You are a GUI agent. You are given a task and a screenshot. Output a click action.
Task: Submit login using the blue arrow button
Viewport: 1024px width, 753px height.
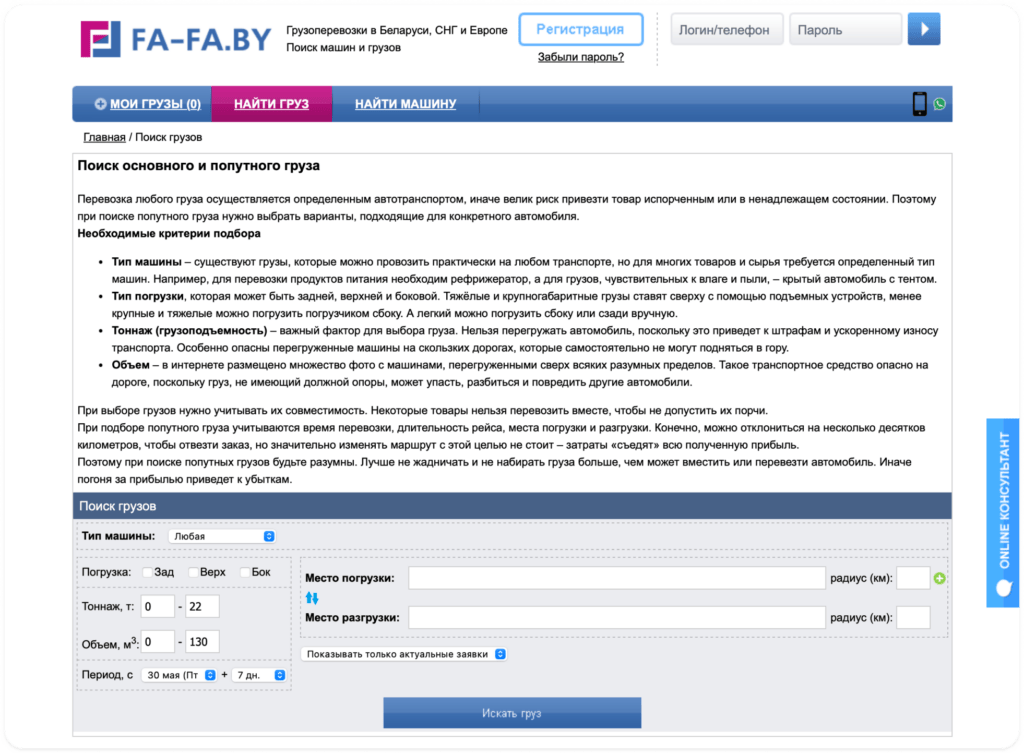click(923, 29)
